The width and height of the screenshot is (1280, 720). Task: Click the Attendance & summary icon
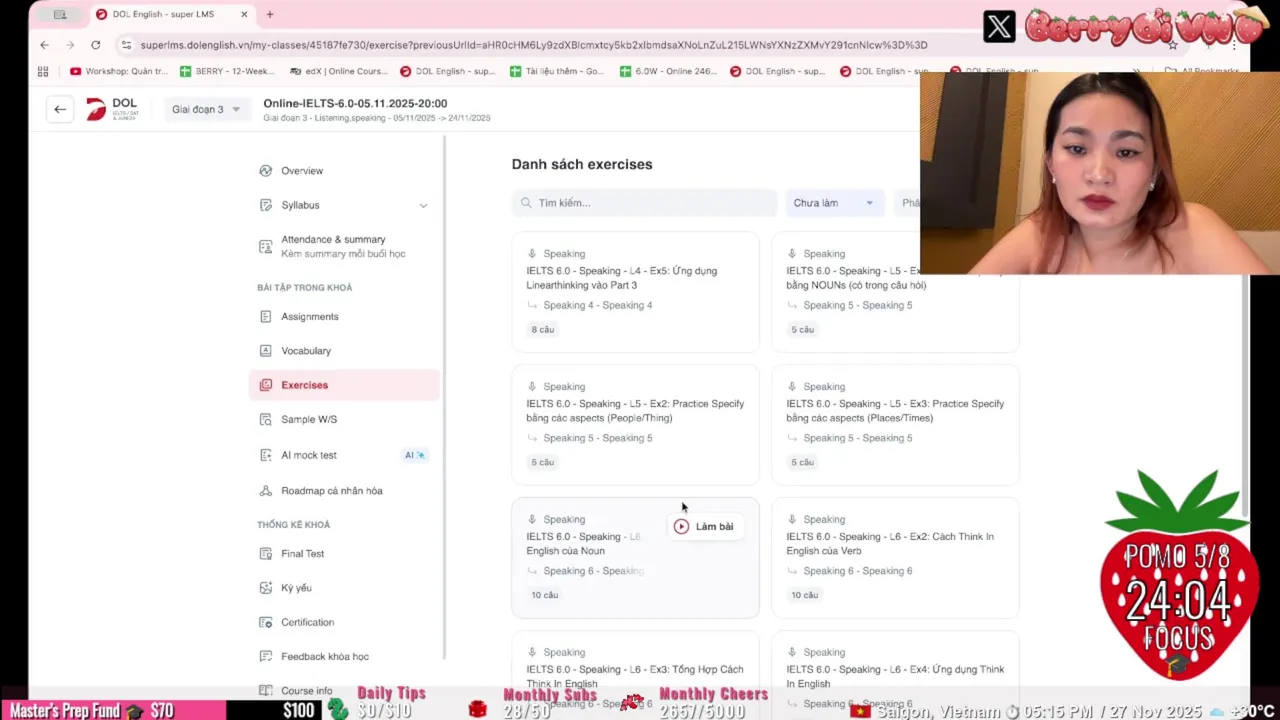point(265,246)
